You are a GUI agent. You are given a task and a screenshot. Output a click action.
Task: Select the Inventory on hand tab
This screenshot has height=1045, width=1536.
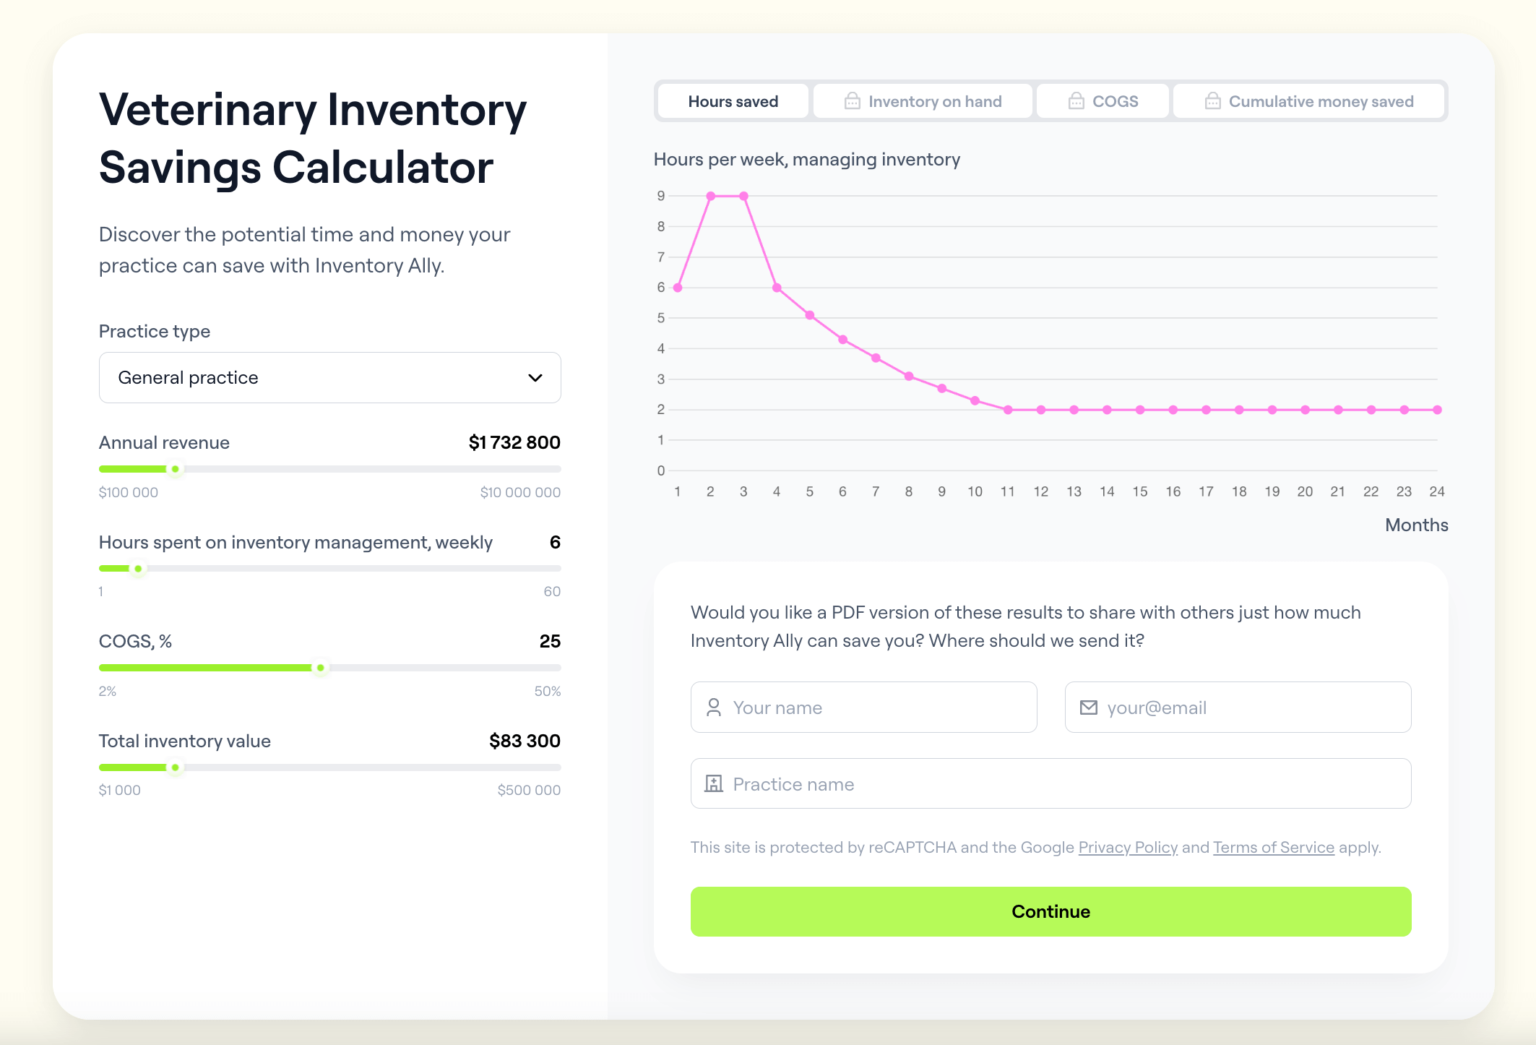click(922, 100)
